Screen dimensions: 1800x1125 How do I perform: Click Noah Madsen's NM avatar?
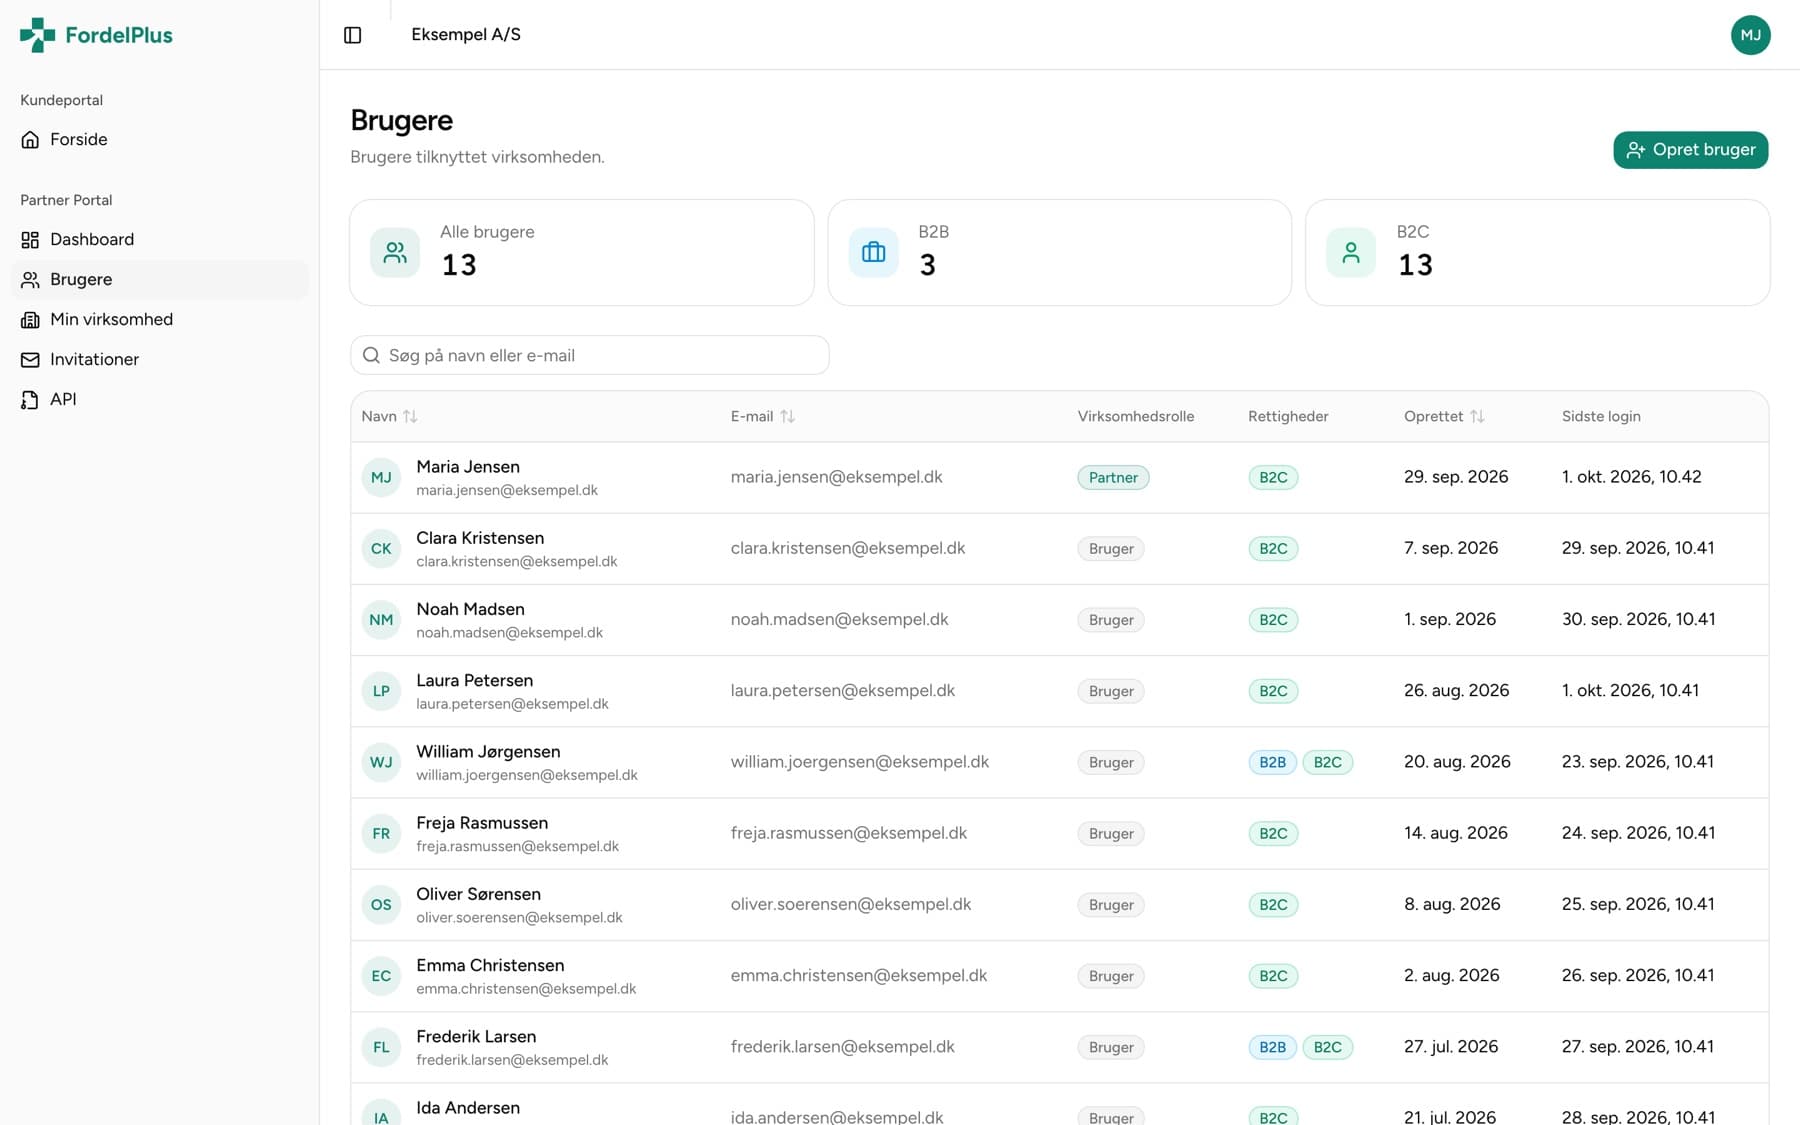tap(381, 620)
